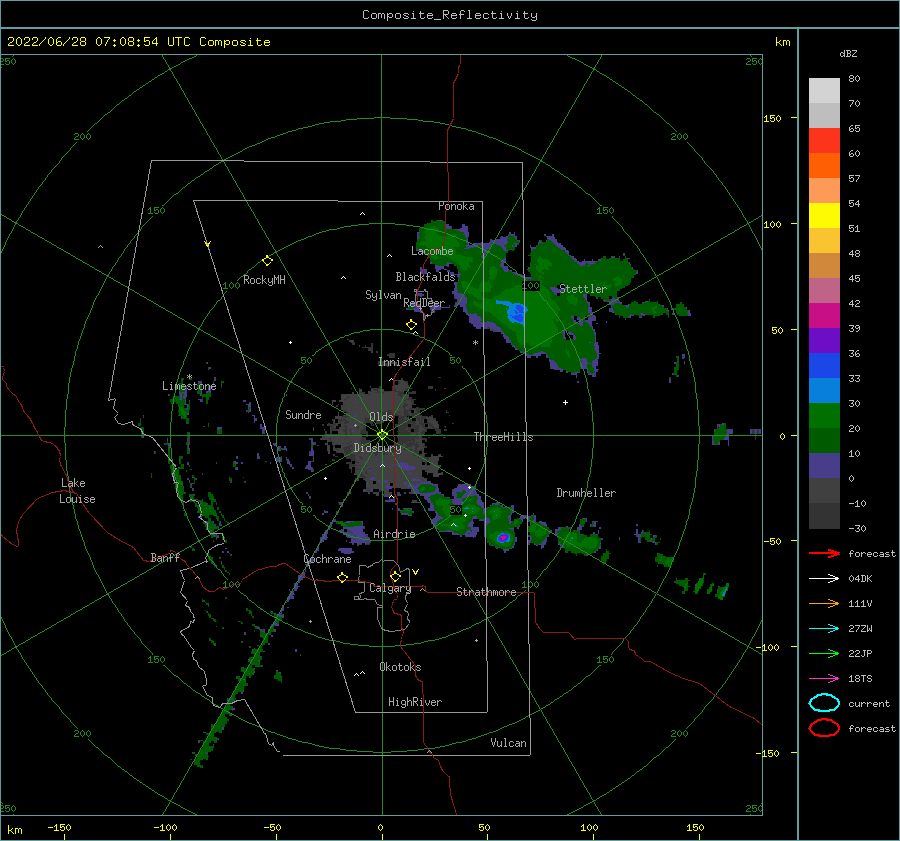The height and width of the screenshot is (841, 900).
Task: Click the RockyMH yellow station marker
Action: click(x=267, y=261)
